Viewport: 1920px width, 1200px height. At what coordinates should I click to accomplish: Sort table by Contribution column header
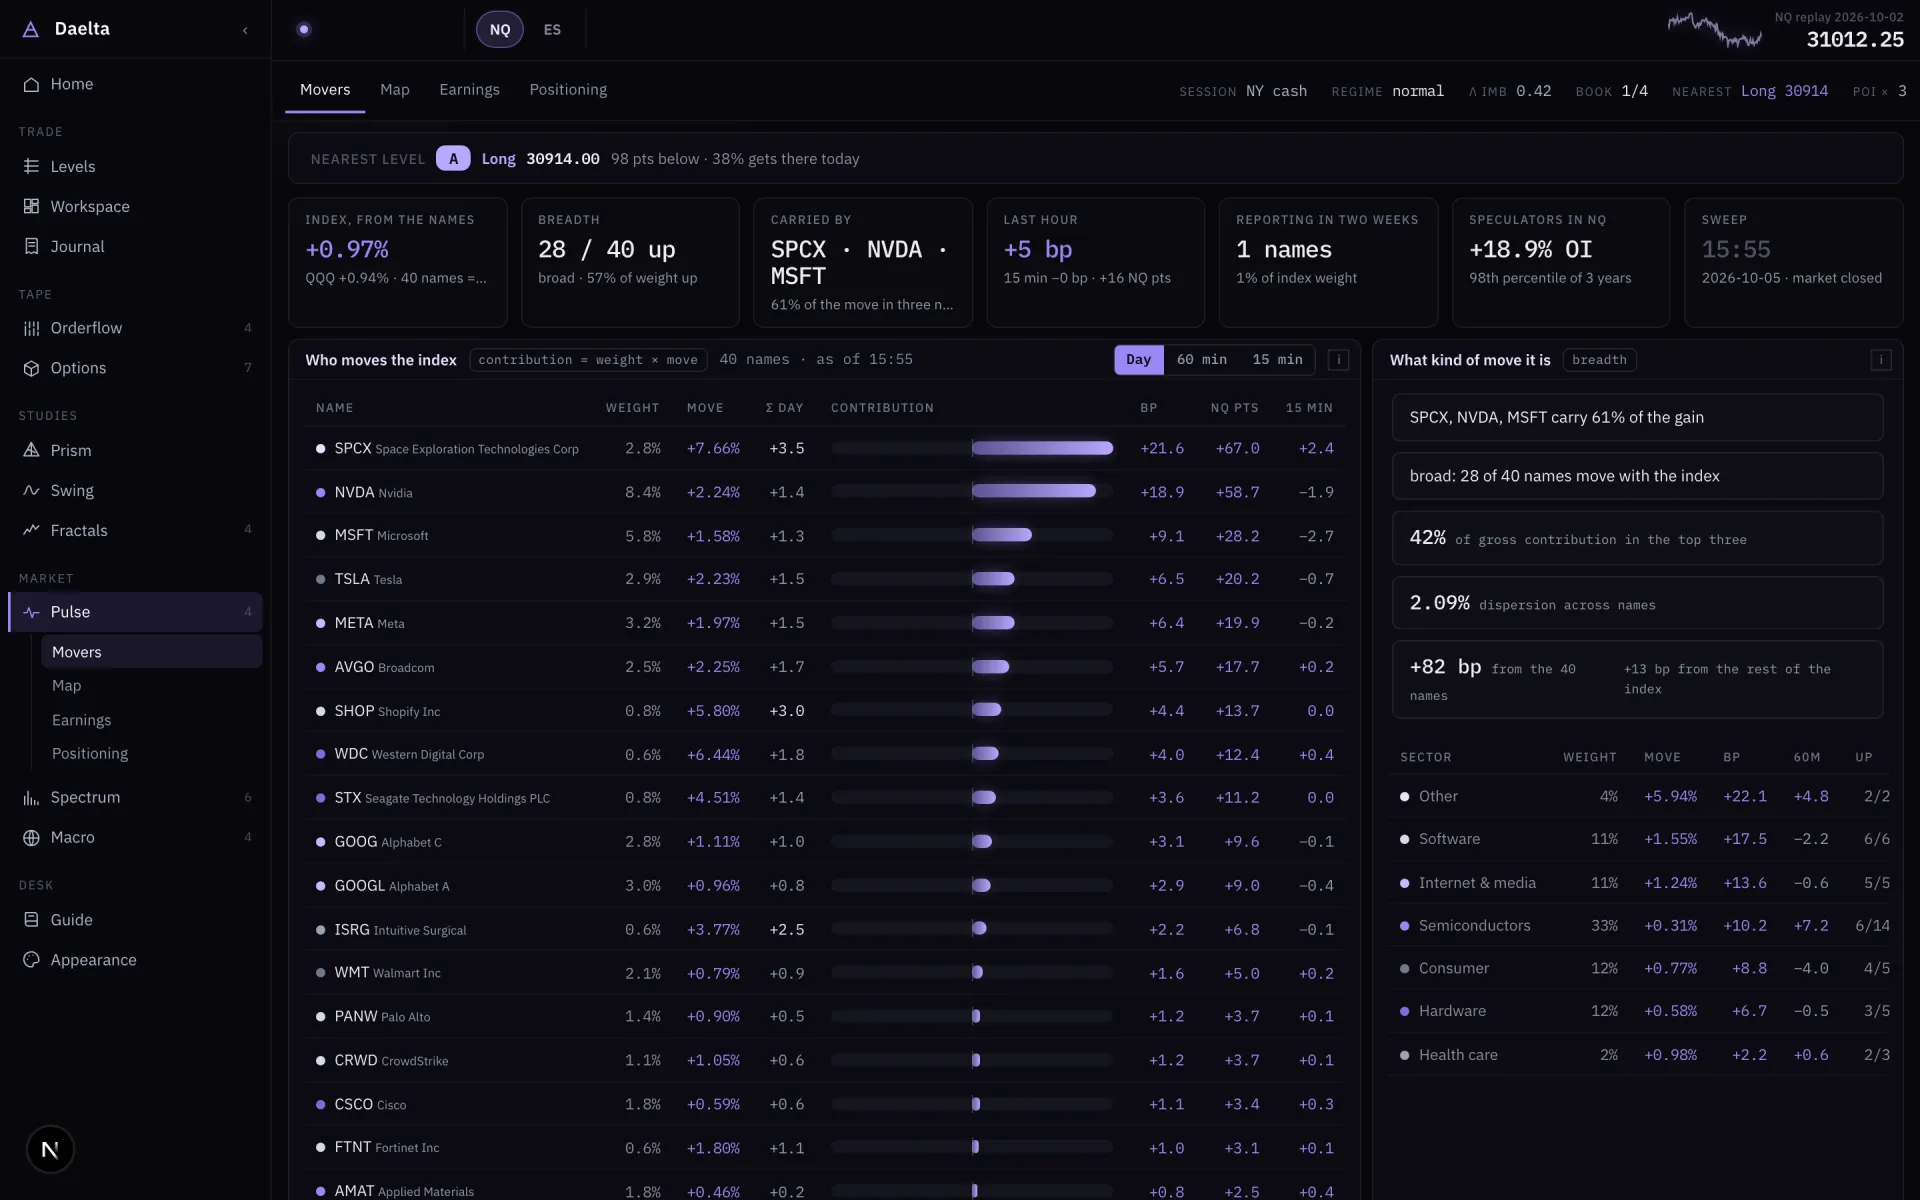[x=882, y=408]
